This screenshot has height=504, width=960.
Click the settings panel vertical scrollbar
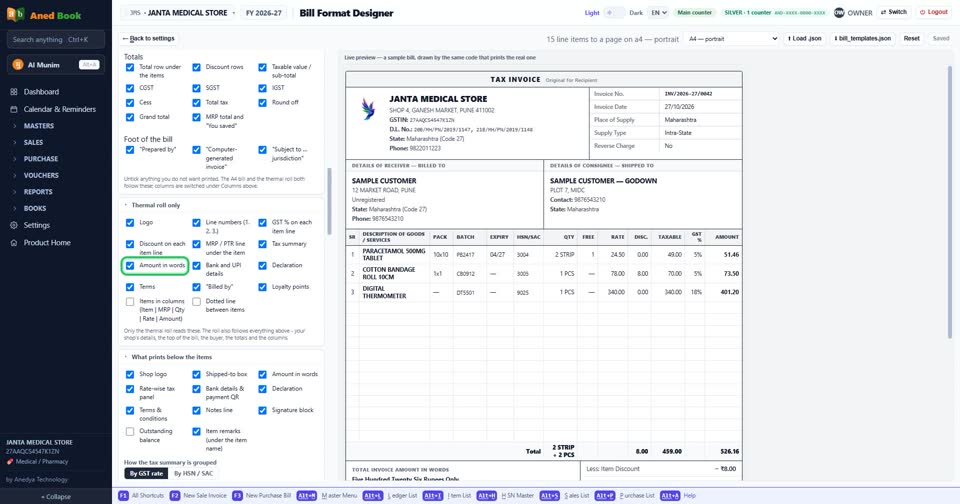(329, 201)
